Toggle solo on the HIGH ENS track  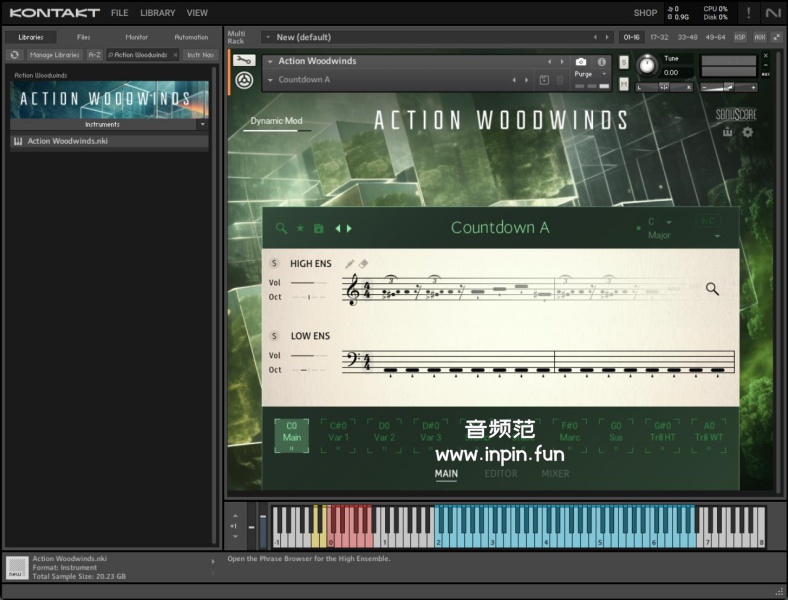(x=274, y=264)
